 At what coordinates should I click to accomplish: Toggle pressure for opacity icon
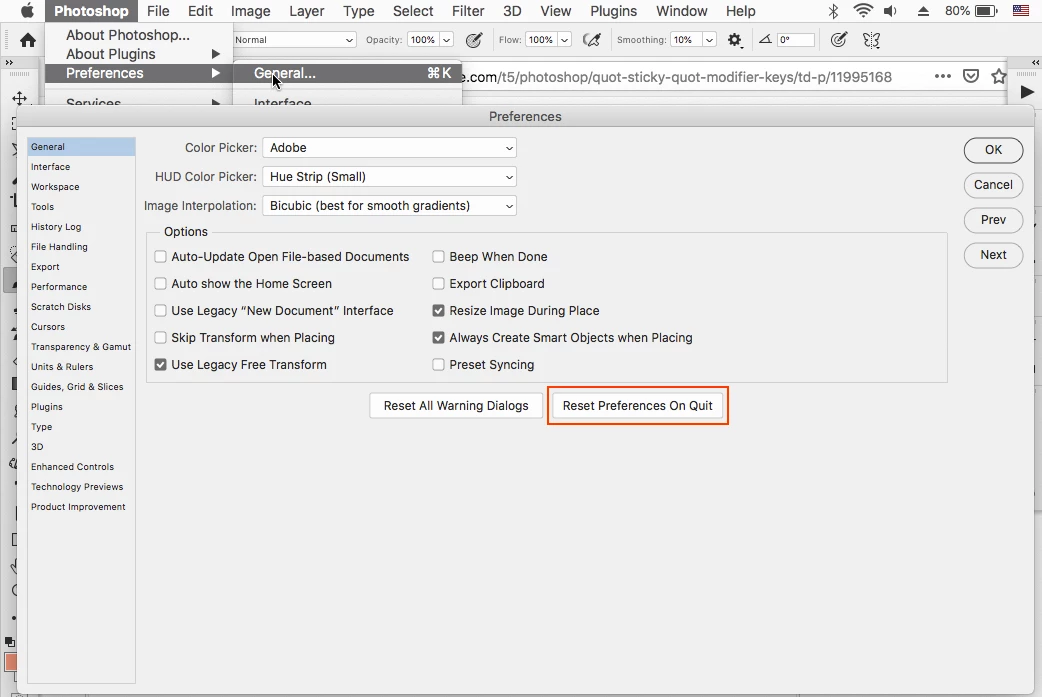474,40
